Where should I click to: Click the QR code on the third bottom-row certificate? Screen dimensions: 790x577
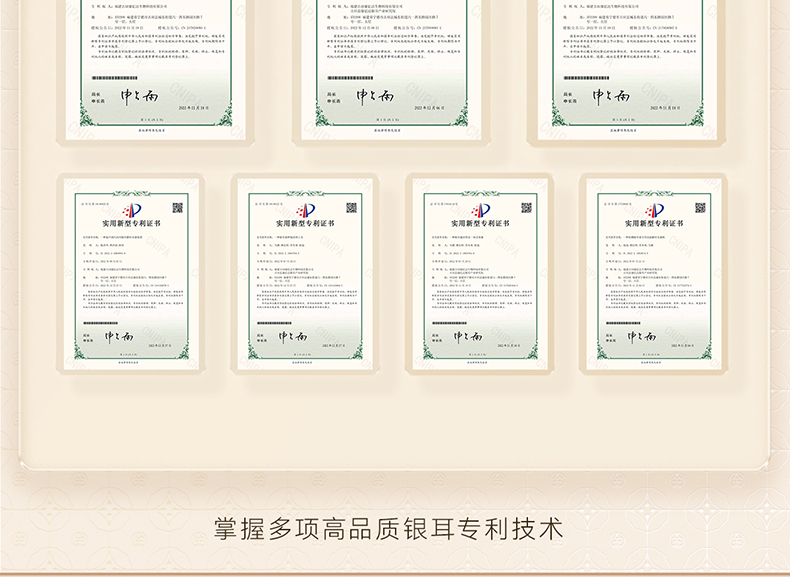[526, 208]
